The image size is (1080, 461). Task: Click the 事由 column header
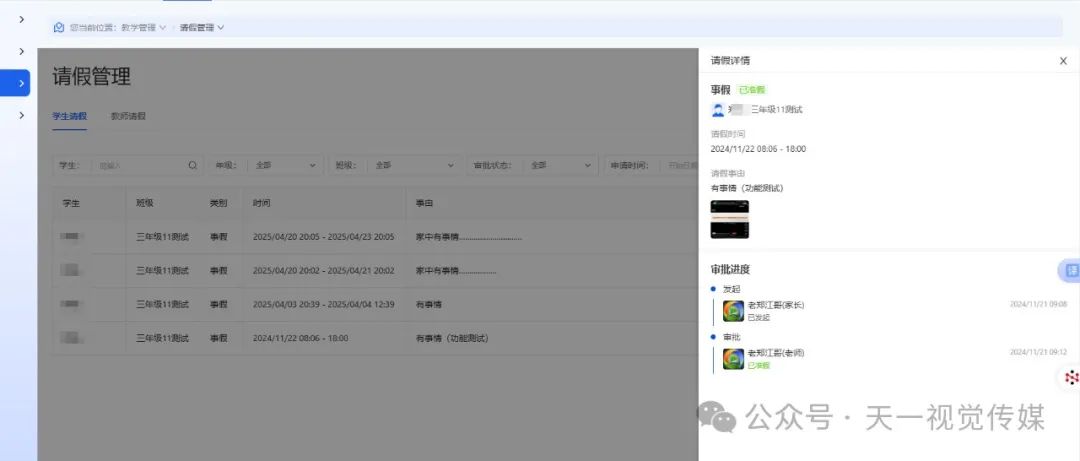pos(424,204)
